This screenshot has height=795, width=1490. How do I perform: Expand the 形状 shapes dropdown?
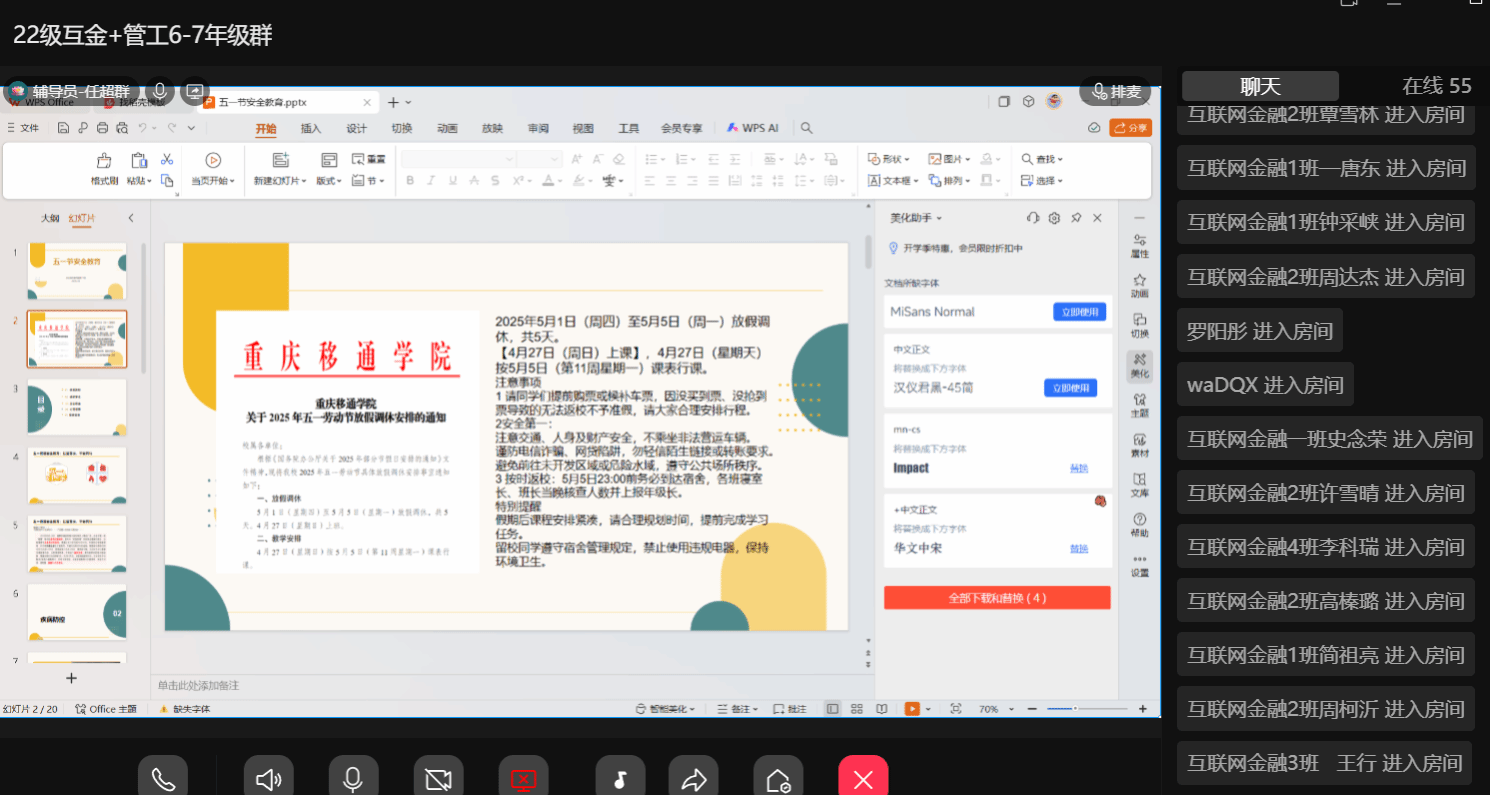click(889, 159)
